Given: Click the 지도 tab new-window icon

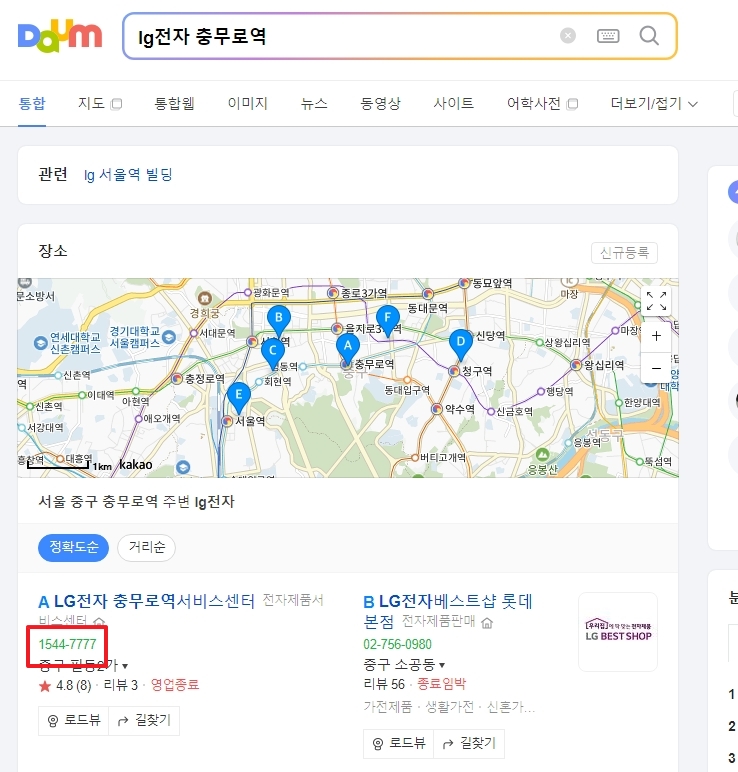Looking at the screenshot, I should tap(116, 104).
